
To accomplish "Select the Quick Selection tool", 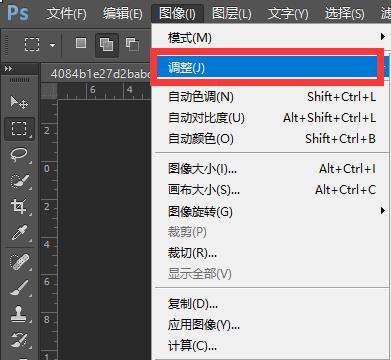I will (x=19, y=181).
